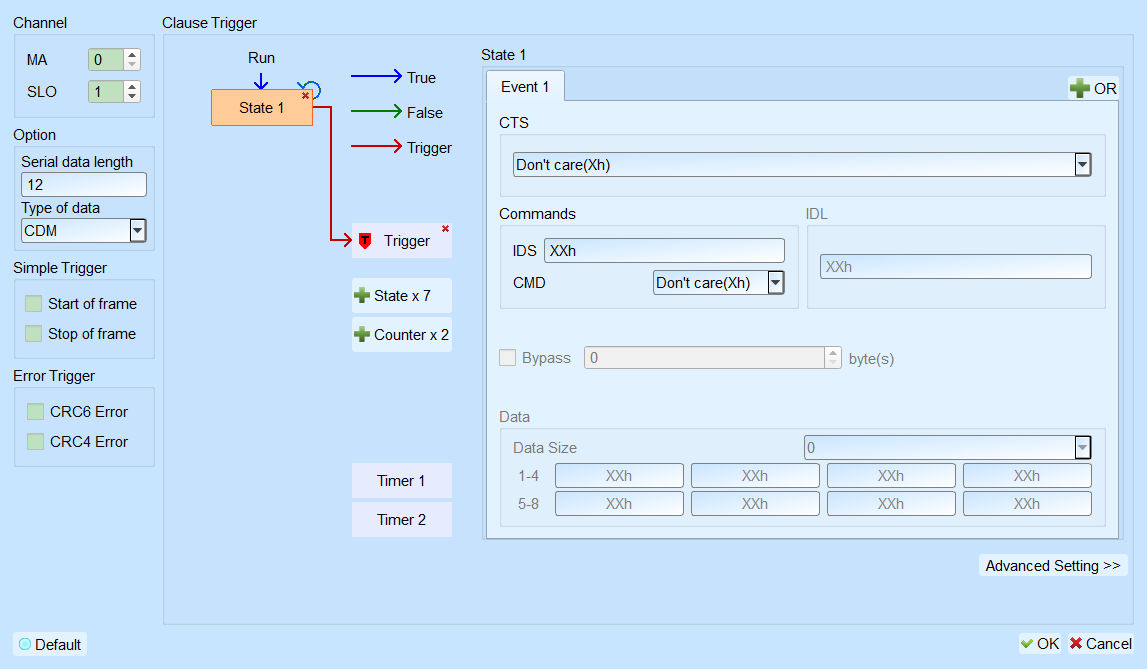Decrease the SLO channel value
The image size is (1147, 669).
pos(132,97)
